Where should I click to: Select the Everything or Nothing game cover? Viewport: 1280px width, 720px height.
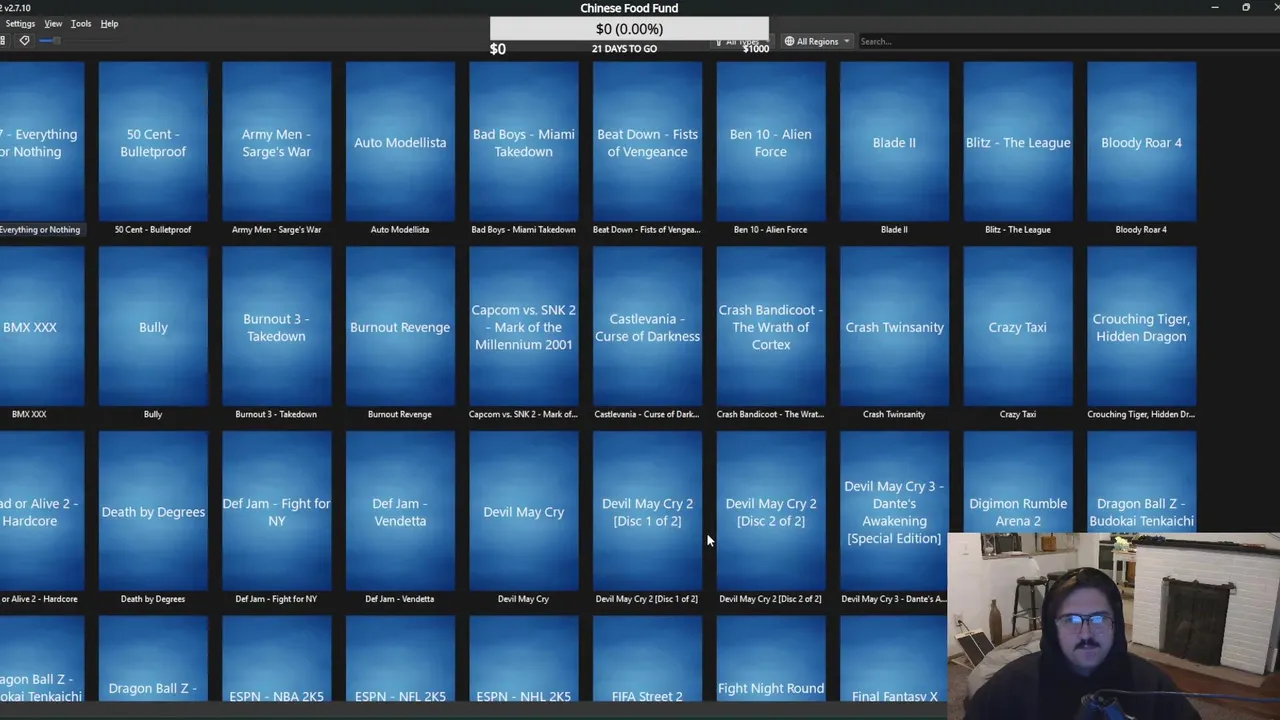[x=42, y=142]
